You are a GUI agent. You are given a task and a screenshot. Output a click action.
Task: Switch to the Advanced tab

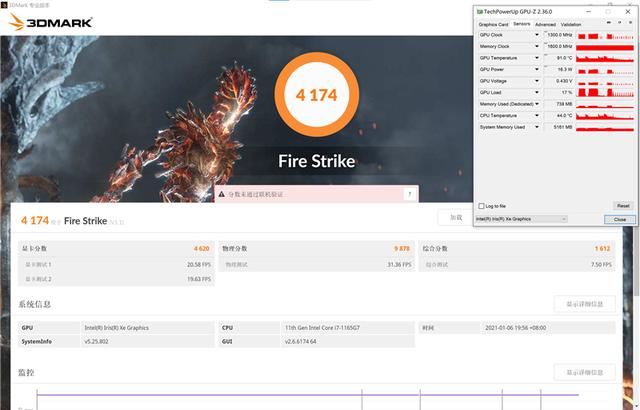[545, 24]
